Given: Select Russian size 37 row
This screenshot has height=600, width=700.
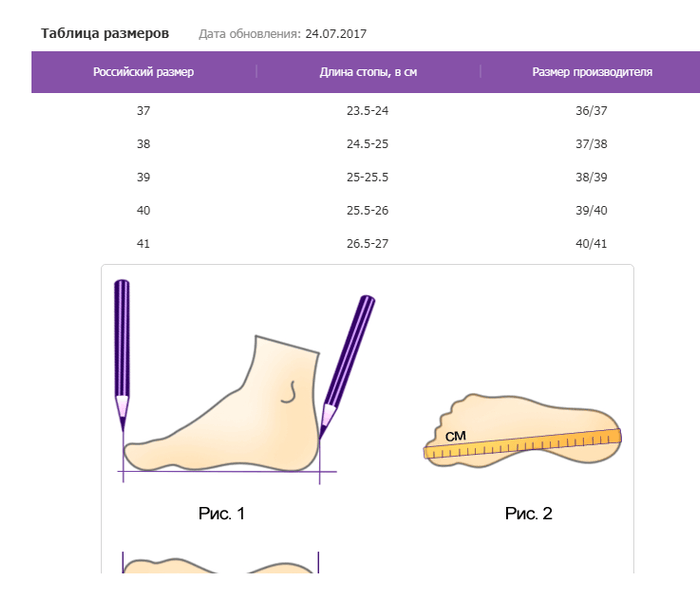Looking at the screenshot, I should (366, 110).
